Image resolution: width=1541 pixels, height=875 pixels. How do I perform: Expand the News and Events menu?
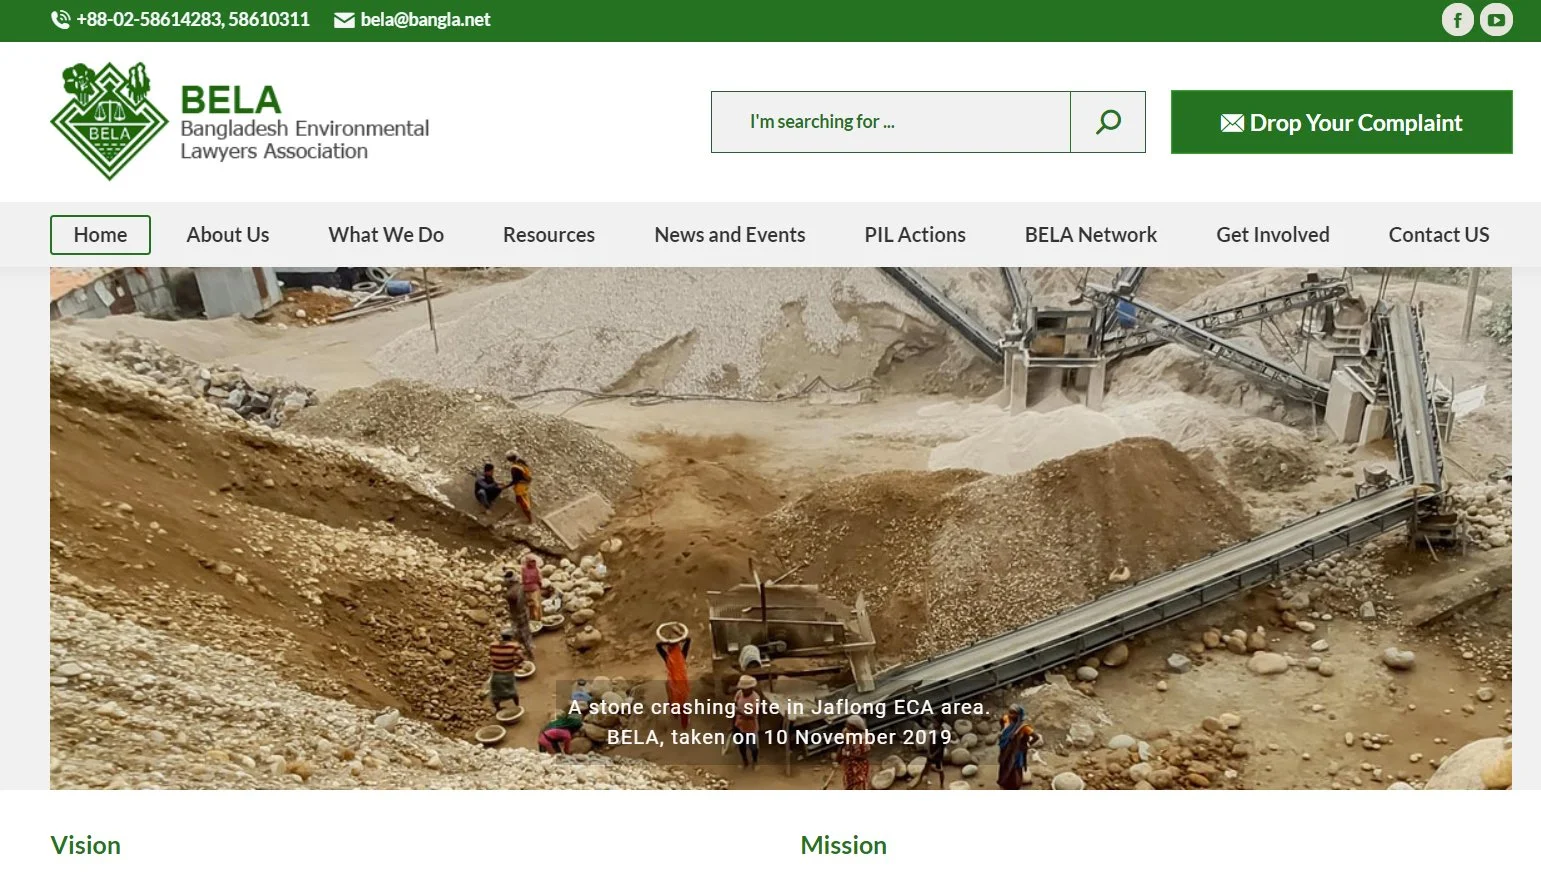[x=730, y=235]
